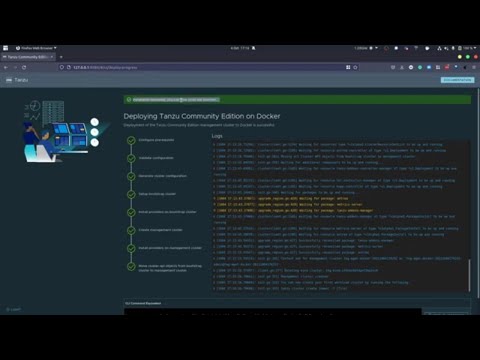Click the green round extension icon

click(420, 67)
